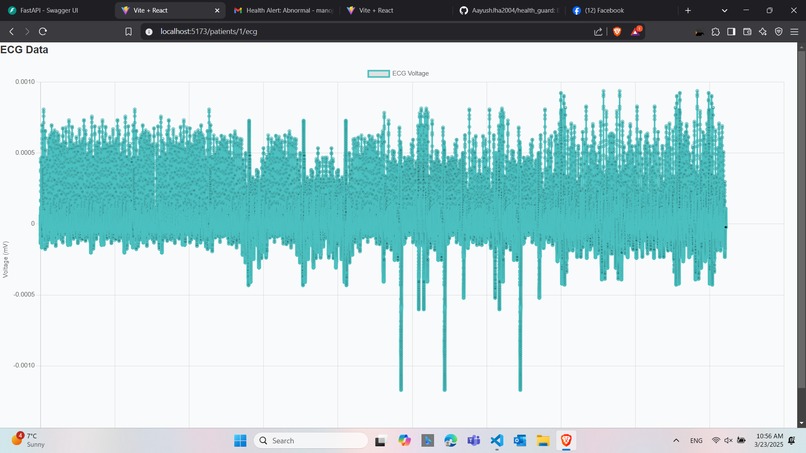Toggle the browser sidebar panel
This screenshot has width=806, height=453.
coord(731,31)
